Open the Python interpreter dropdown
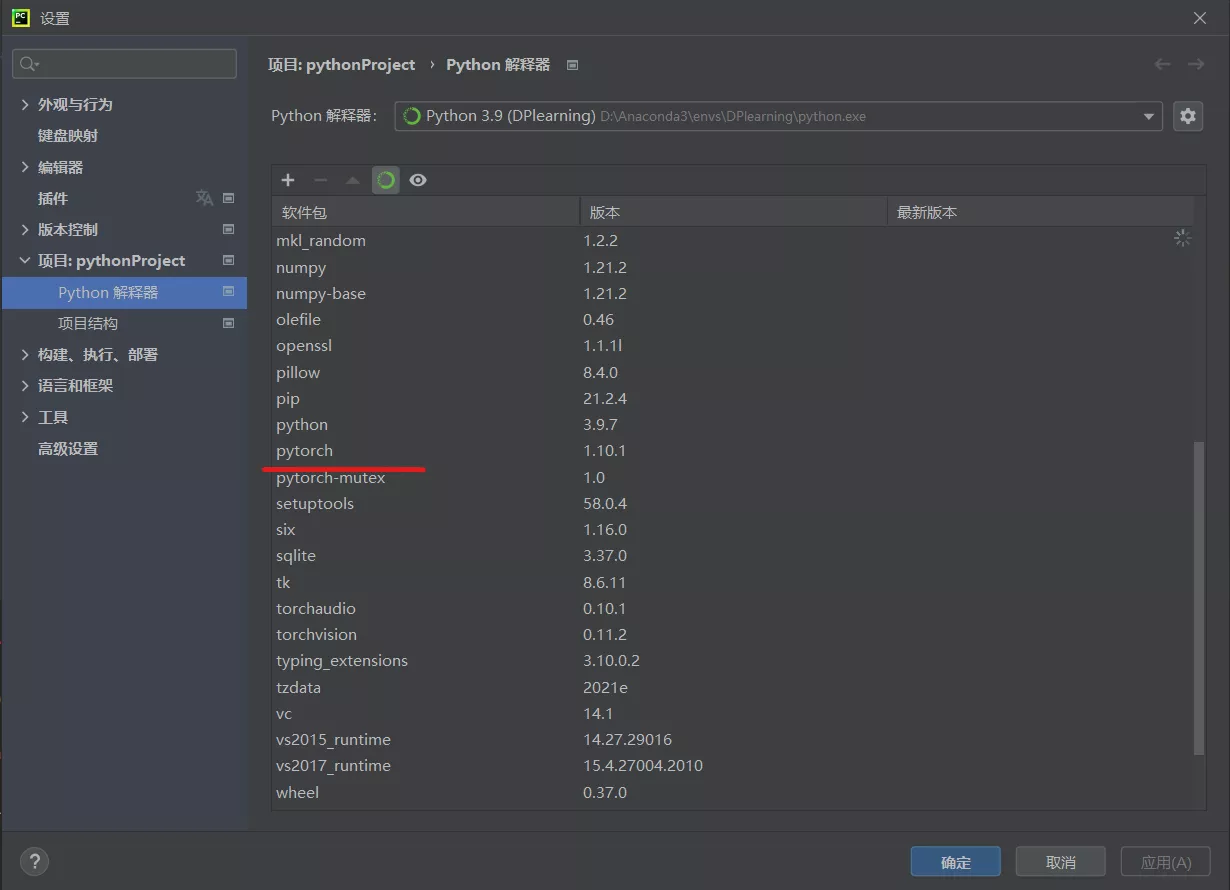This screenshot has width=1230, height=890. click(x=1148, y=116)
